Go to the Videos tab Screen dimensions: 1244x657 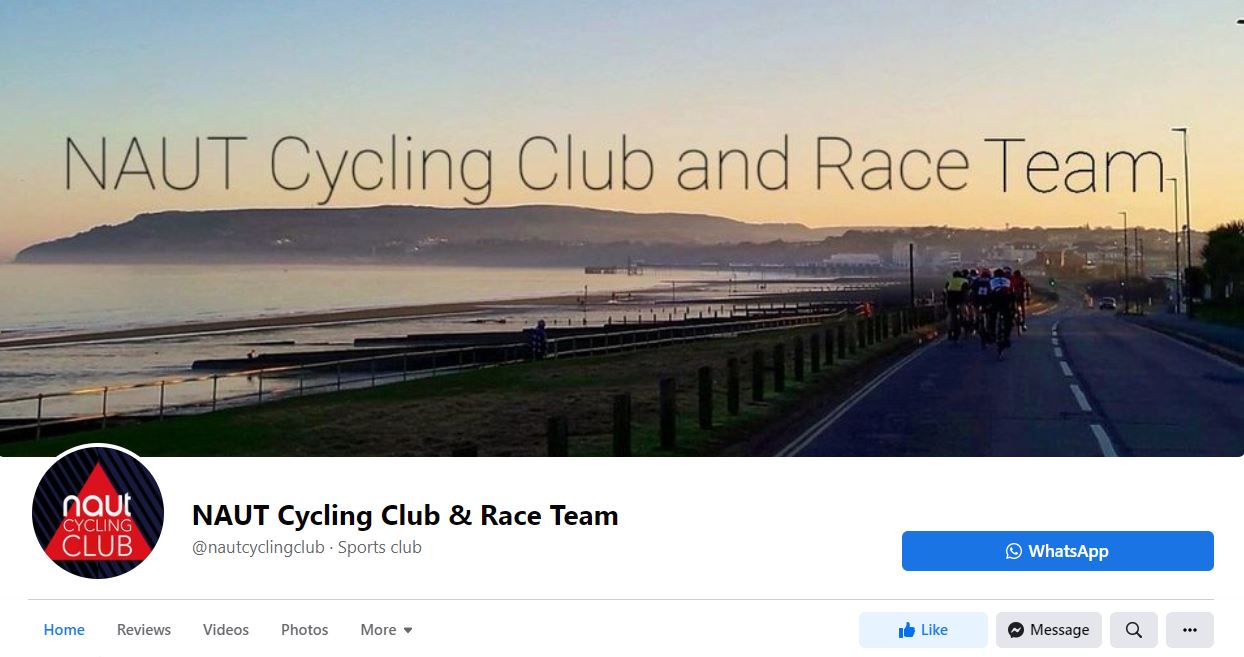coord(226,630)
